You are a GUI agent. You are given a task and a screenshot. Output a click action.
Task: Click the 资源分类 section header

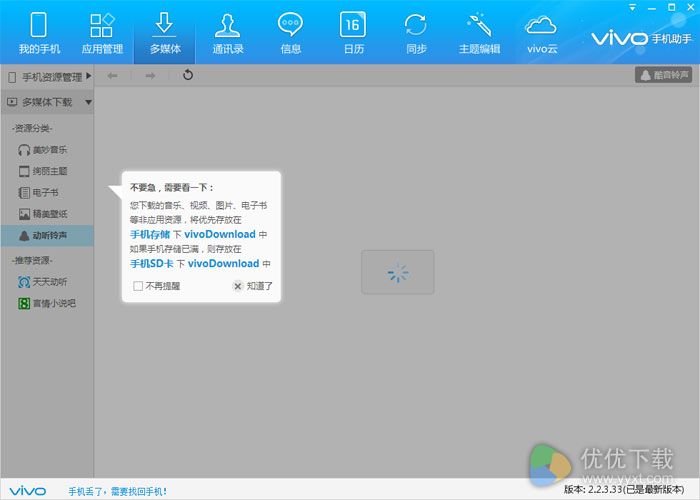click(x=32, y=129)
